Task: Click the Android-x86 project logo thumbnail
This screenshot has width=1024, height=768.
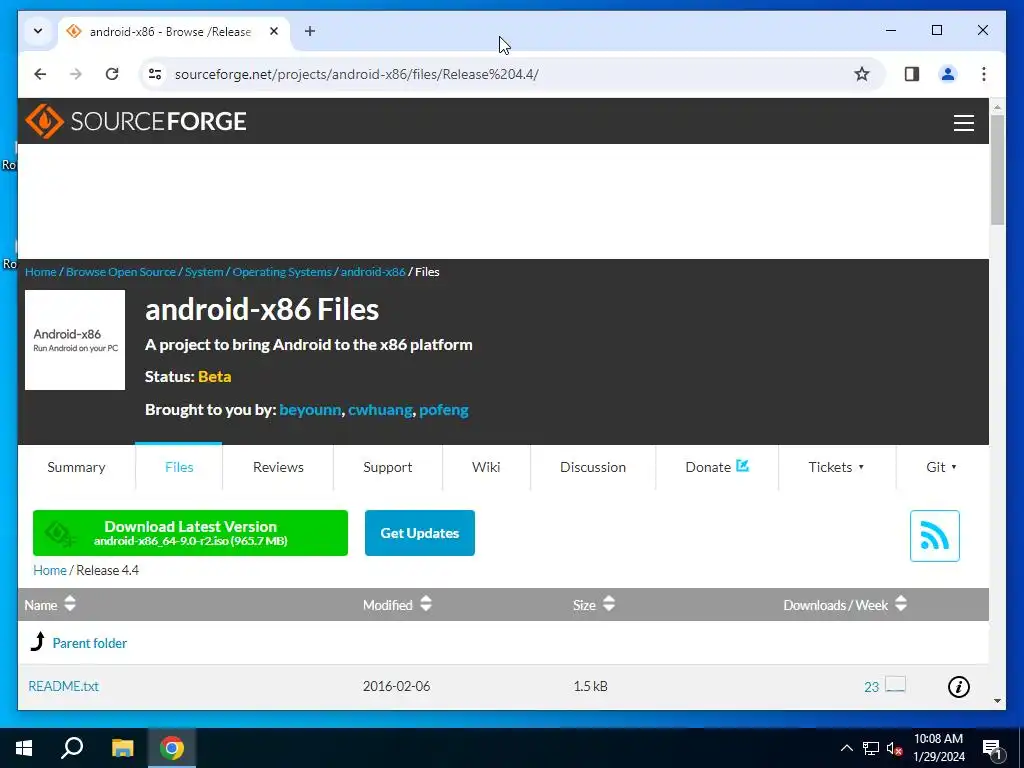Action: (x=75, y=340)
